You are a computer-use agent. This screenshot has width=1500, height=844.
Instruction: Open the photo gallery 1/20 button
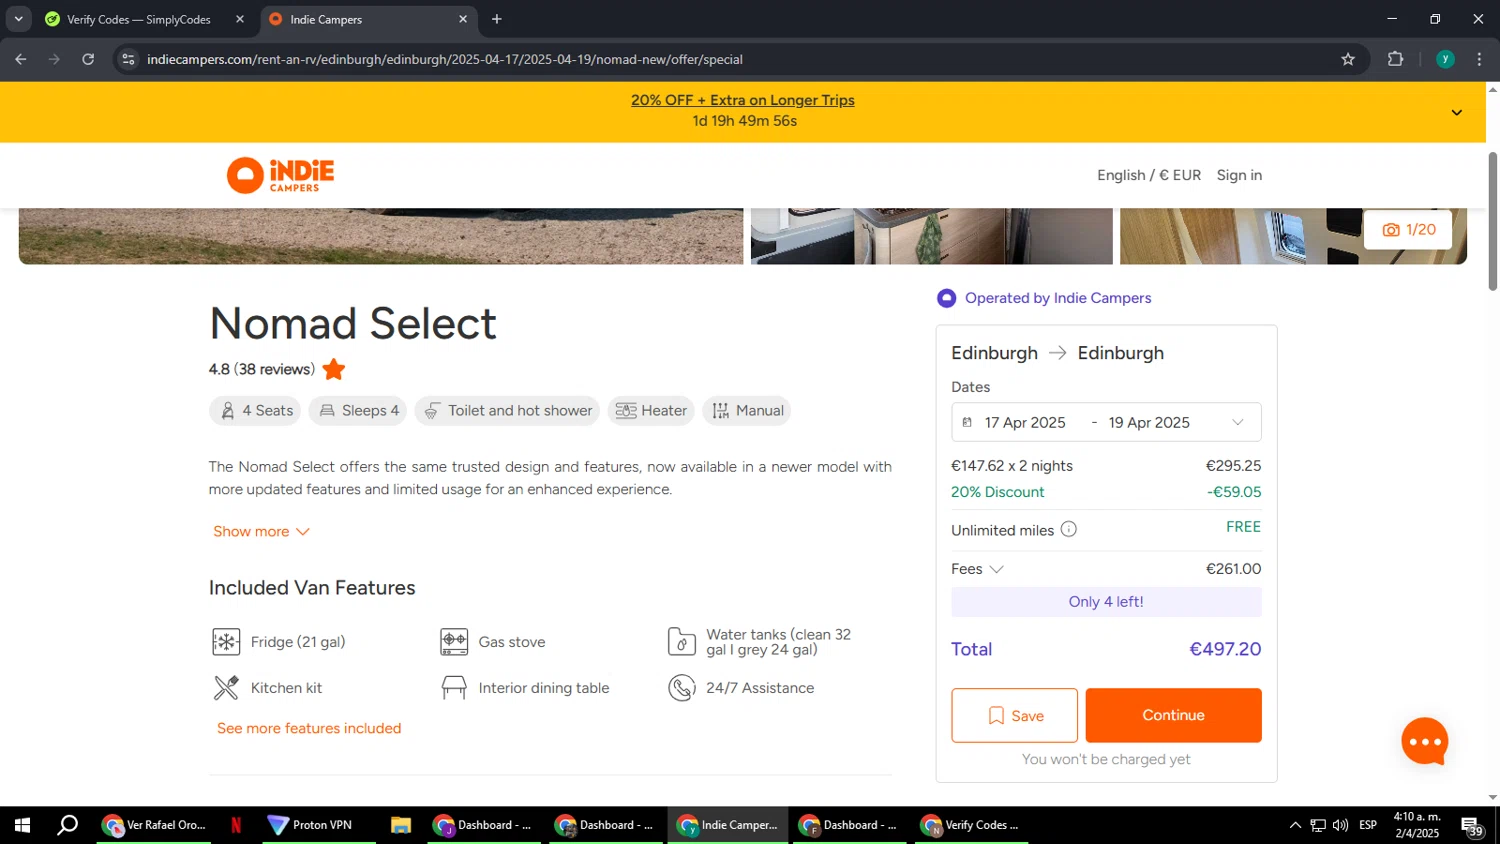[1408, 230]
